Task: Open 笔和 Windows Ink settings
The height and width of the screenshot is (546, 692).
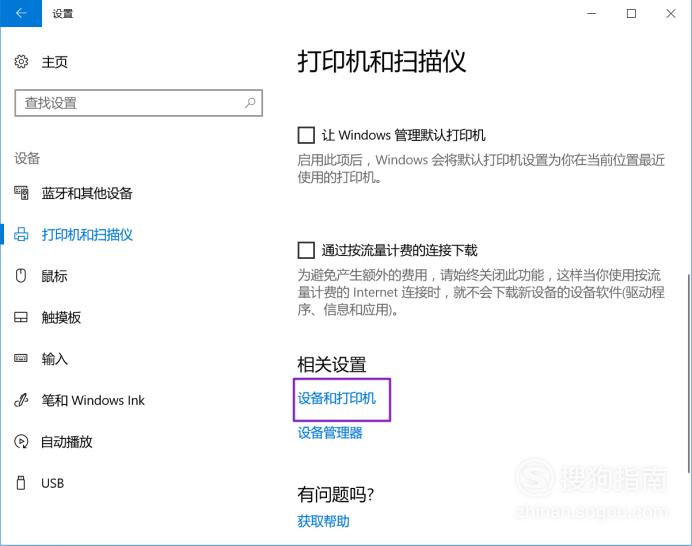Action: pyautogui.click(x=93, y=400)
